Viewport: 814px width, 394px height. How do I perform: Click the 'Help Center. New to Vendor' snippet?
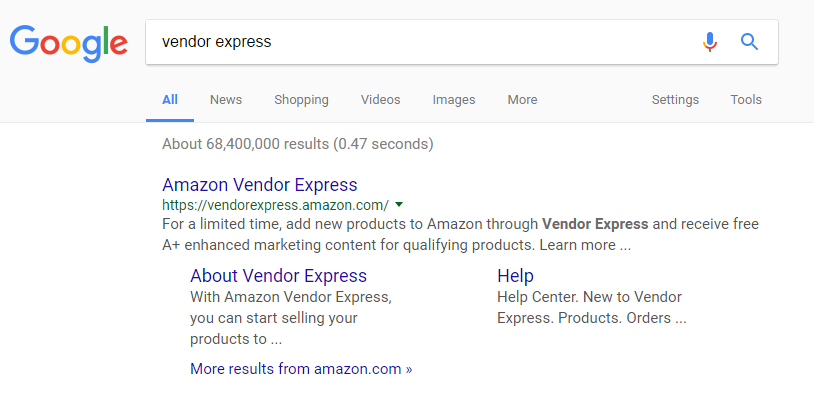[589, 297]
